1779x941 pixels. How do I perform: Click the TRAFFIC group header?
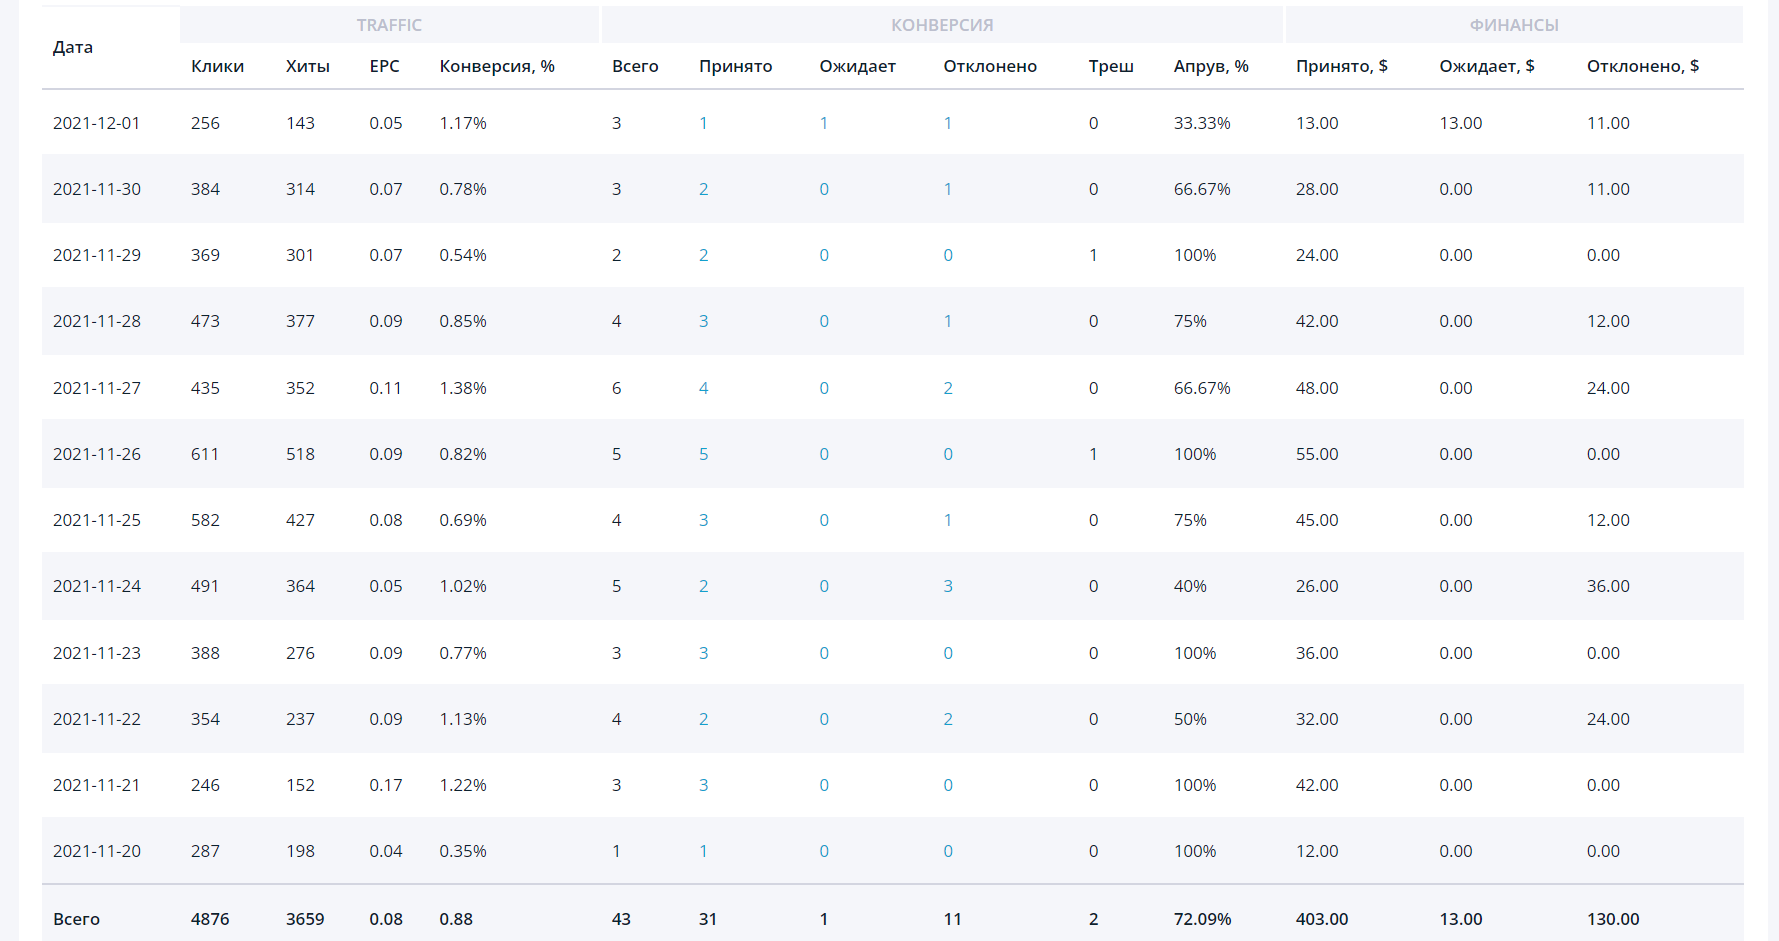[389, 25]
